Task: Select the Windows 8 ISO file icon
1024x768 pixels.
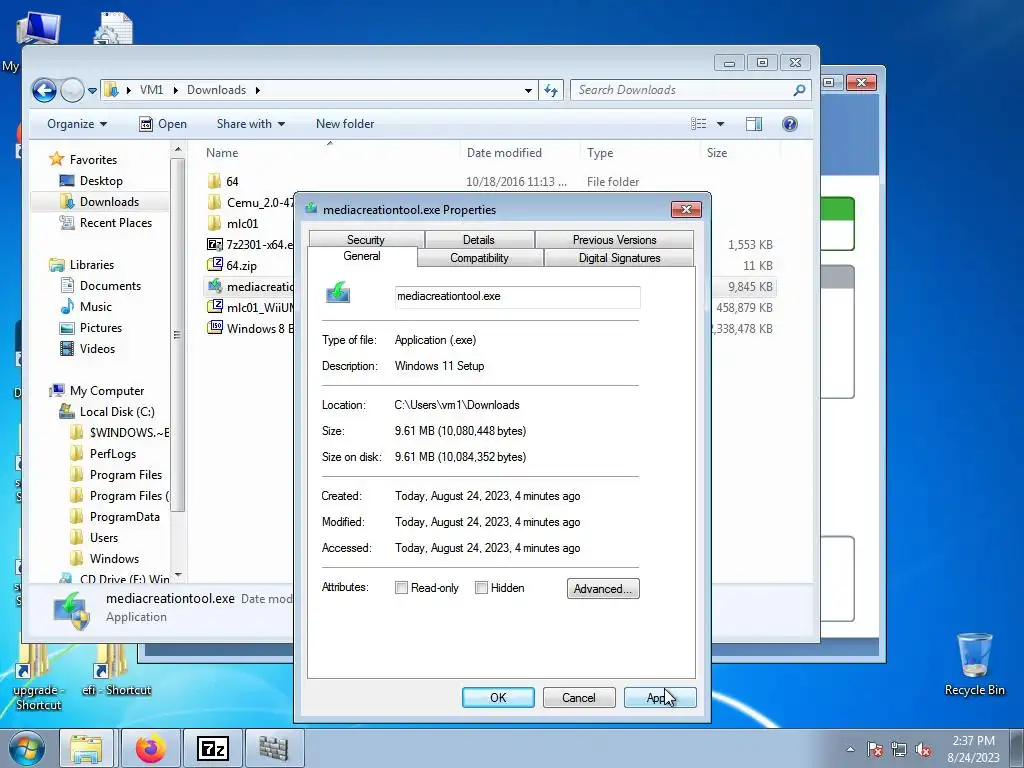Action: click(214, 328)
